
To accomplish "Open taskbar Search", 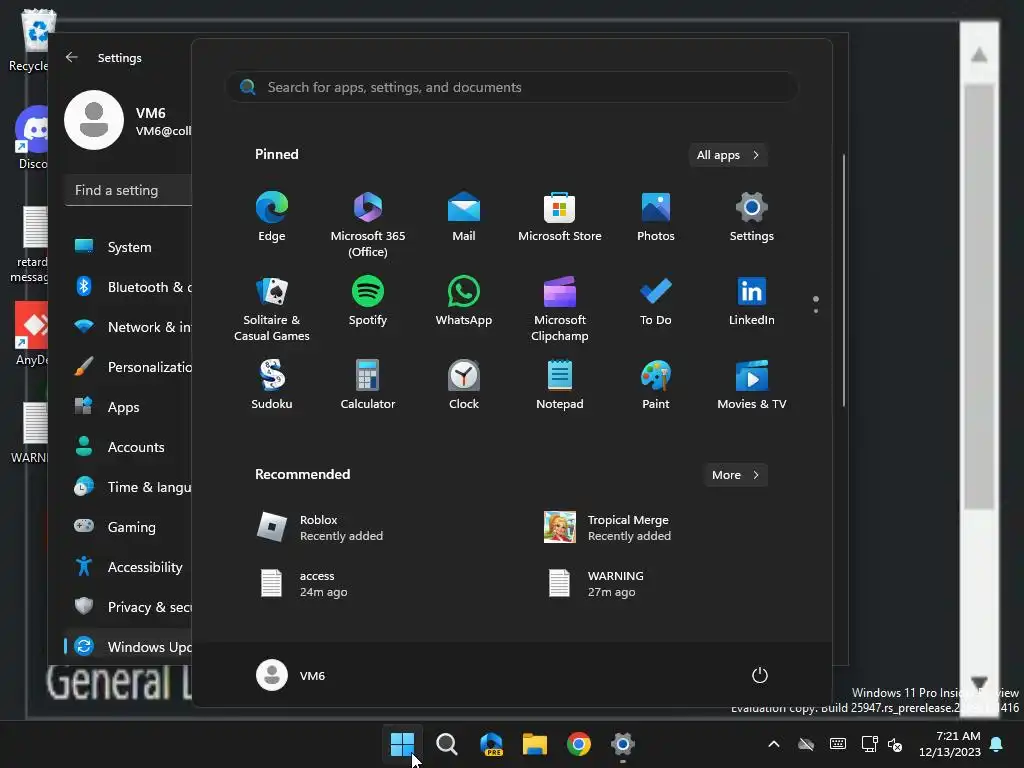I will click(447, 744).
